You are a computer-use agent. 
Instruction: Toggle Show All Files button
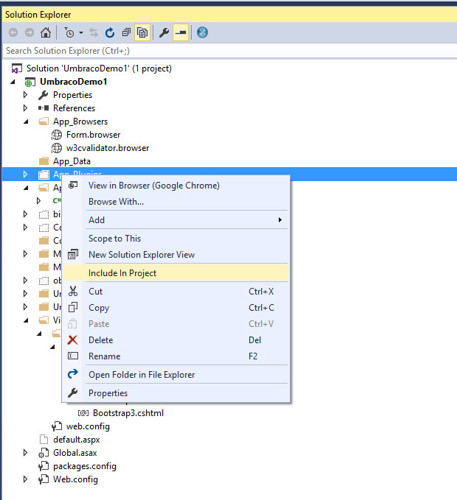point(142,32)
